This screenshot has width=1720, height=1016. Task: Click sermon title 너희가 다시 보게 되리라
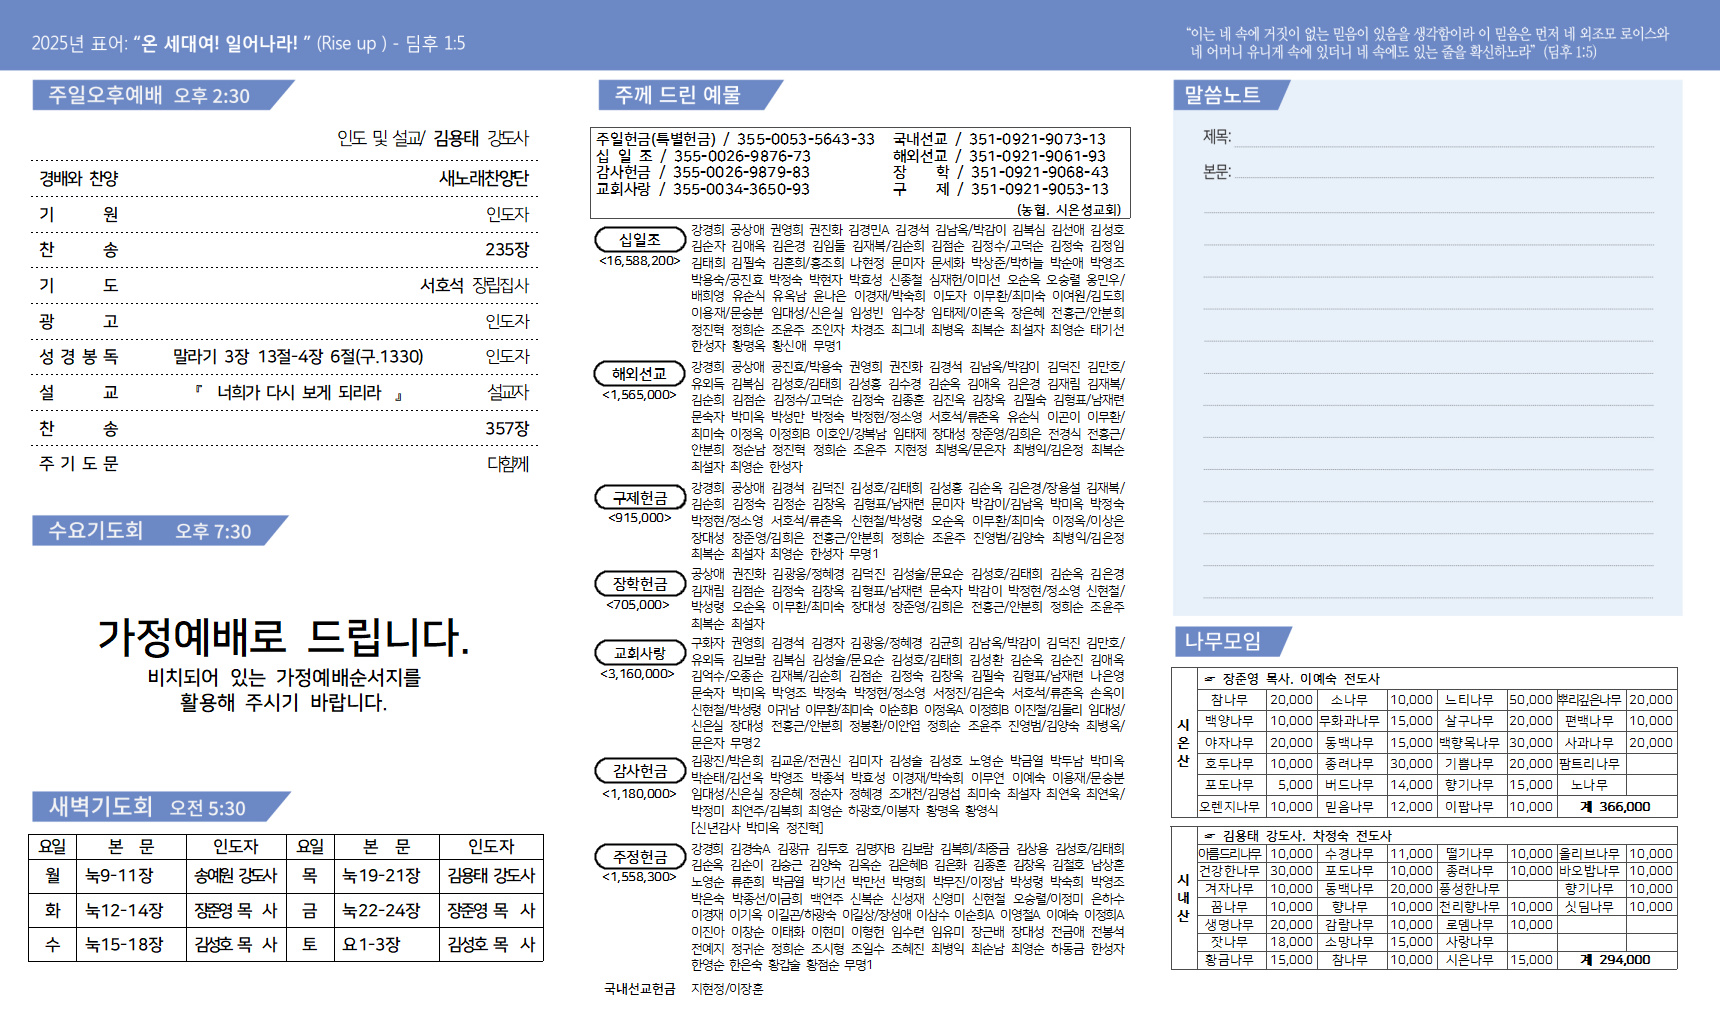299,392
